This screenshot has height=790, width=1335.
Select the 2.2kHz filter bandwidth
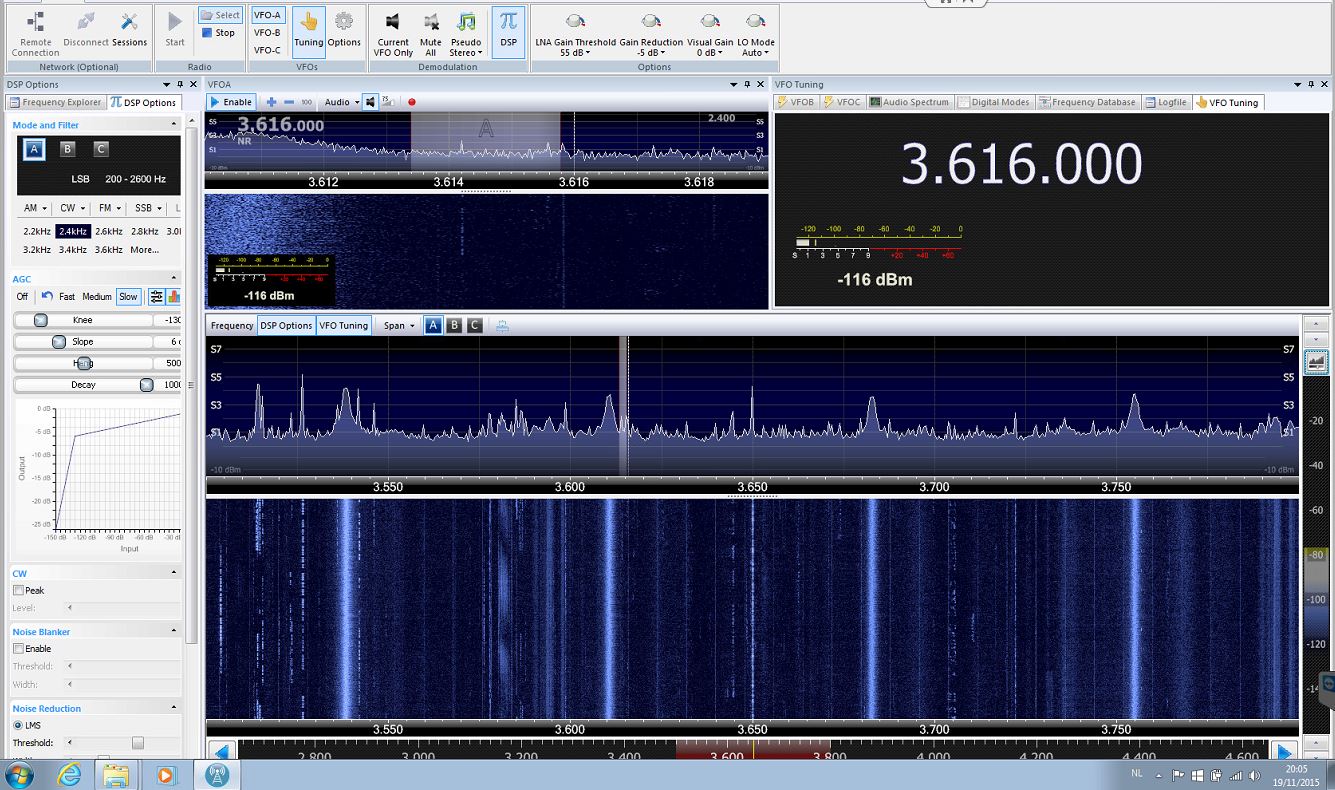[x=37, y=231]
